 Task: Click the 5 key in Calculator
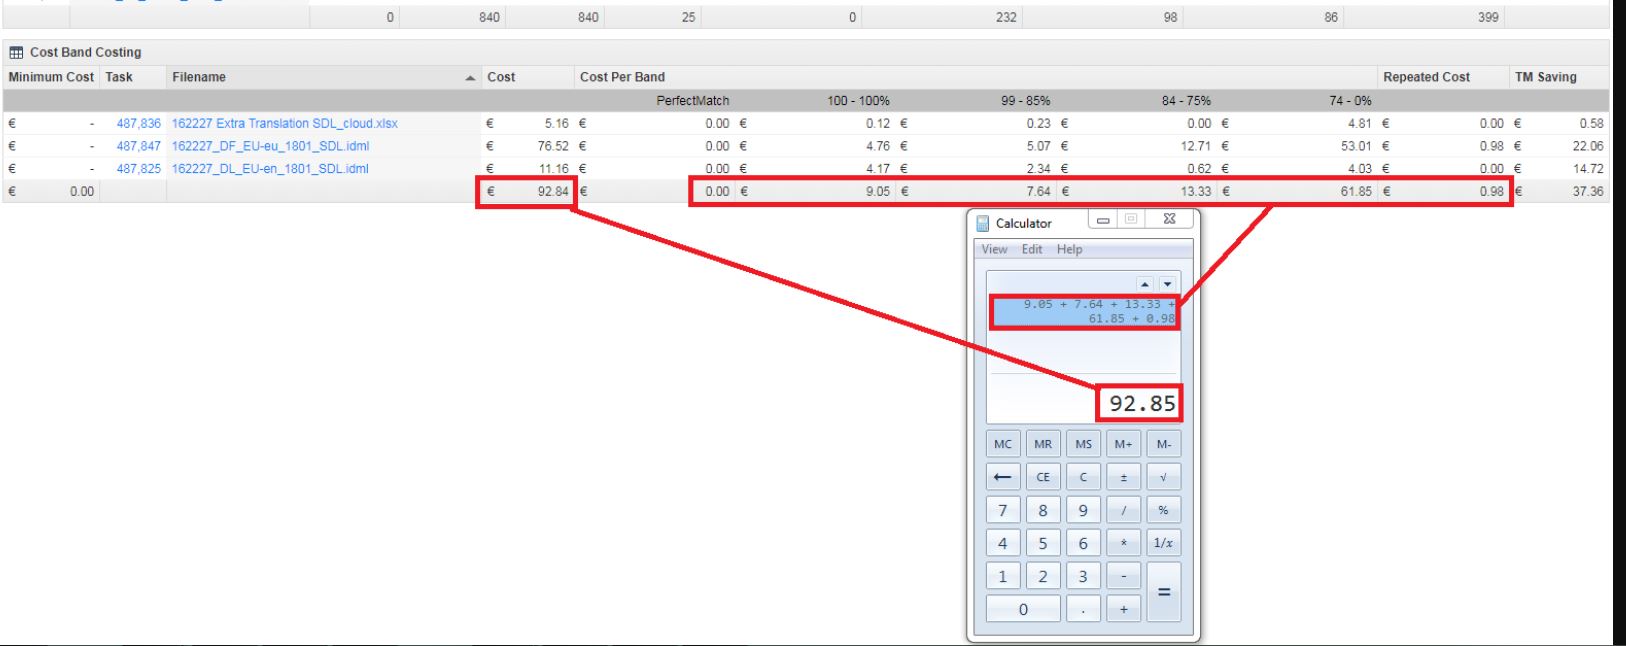(x=1043, y=543)
